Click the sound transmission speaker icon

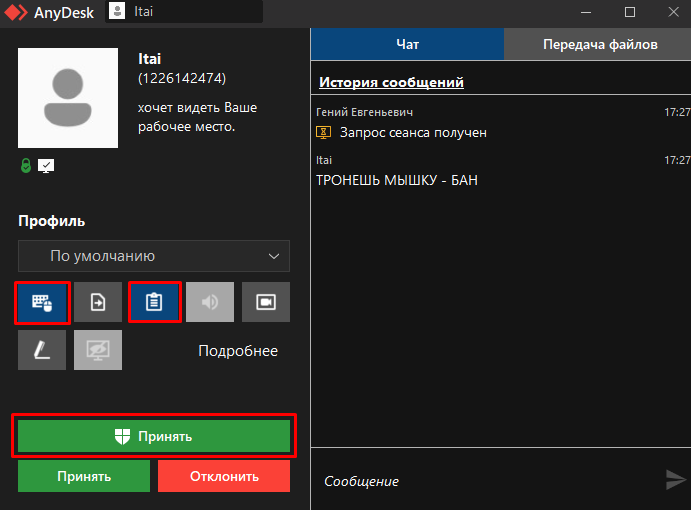(x=210, y=303)
